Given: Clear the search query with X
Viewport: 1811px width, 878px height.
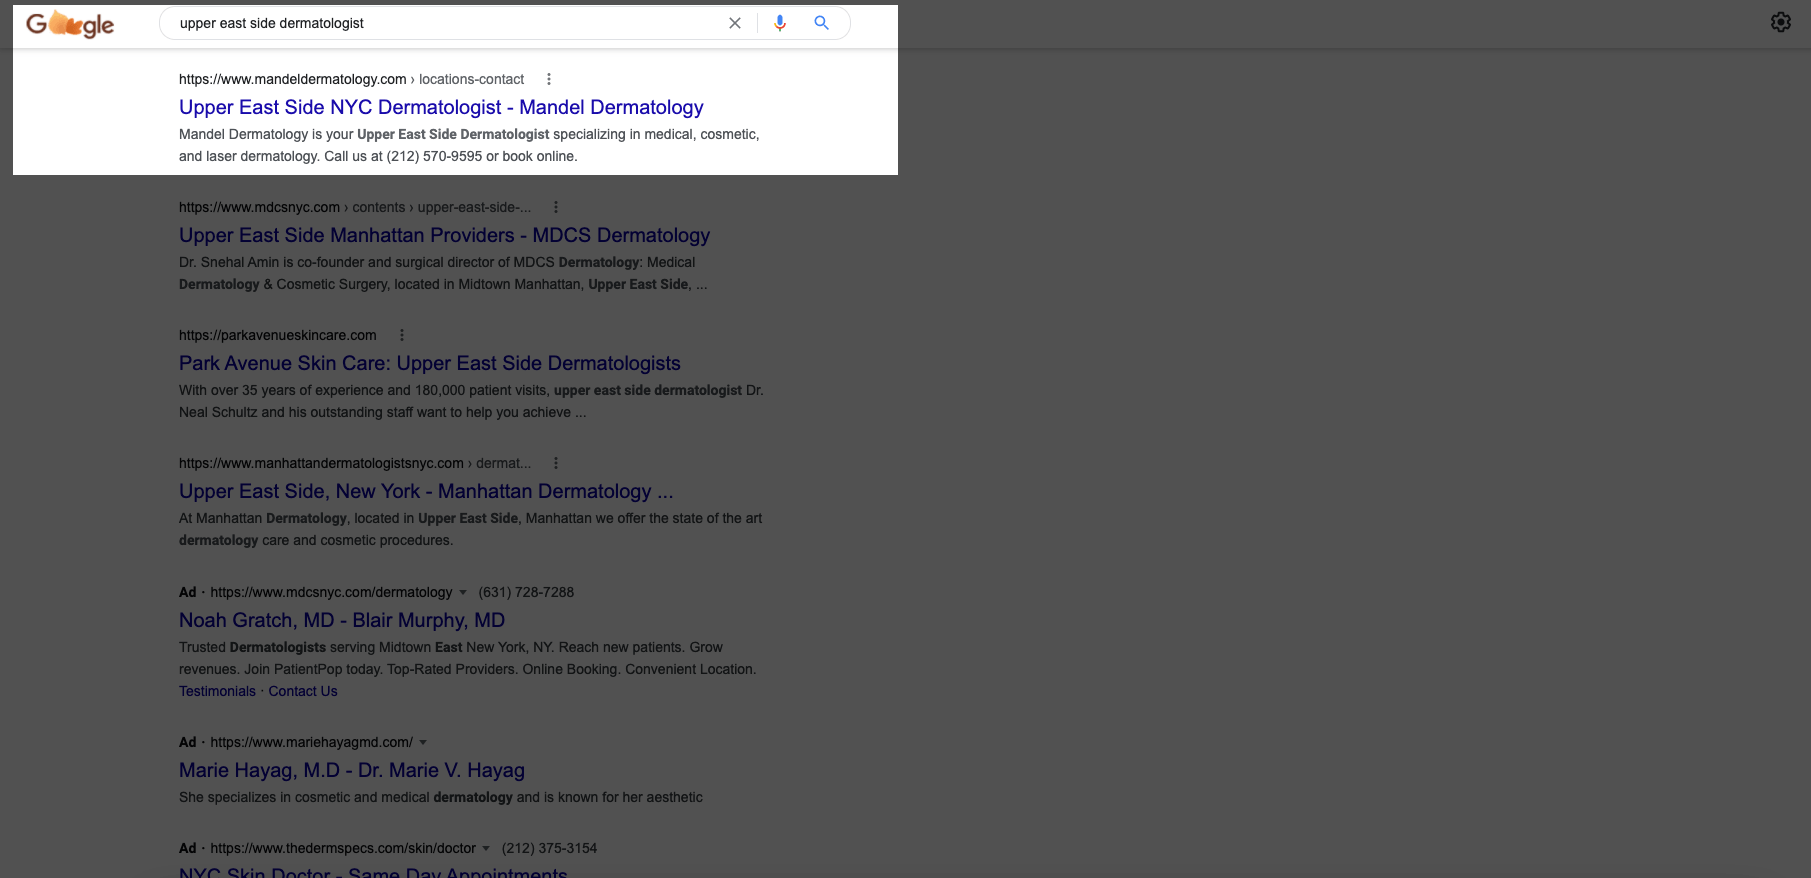Looking at the screenshot, I should (x=735, y=23).
